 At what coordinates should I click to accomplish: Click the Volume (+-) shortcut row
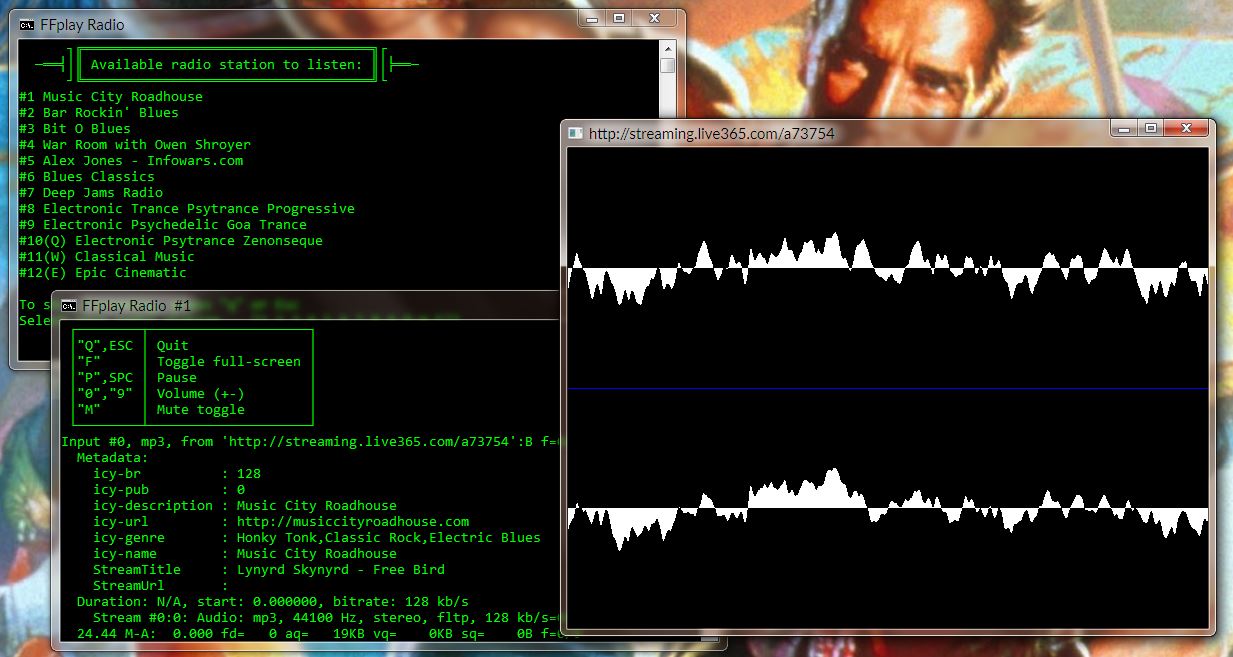(x=193, y=394)
